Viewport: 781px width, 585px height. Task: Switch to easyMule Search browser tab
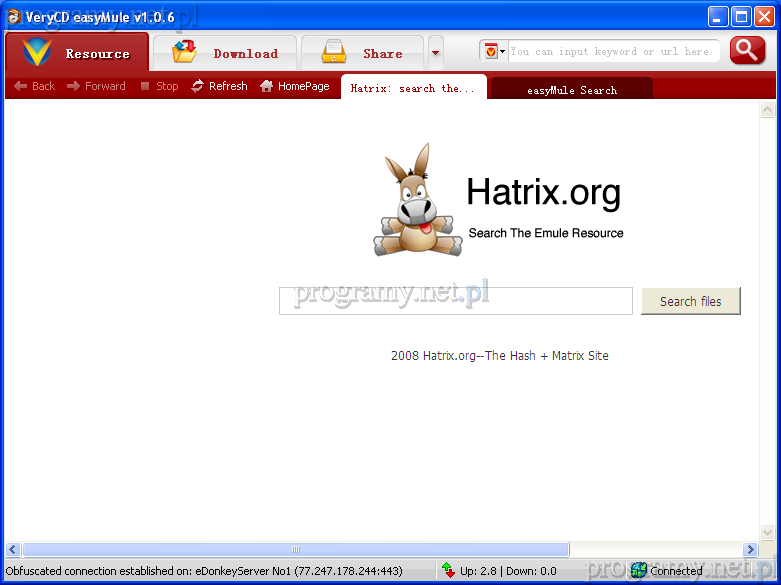point(571,90)
